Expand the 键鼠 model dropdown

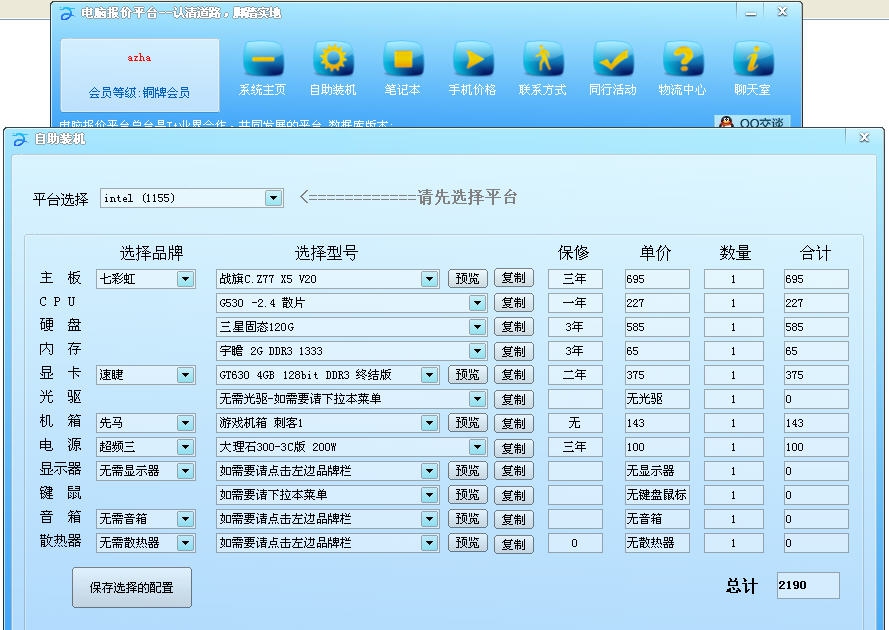429,495
